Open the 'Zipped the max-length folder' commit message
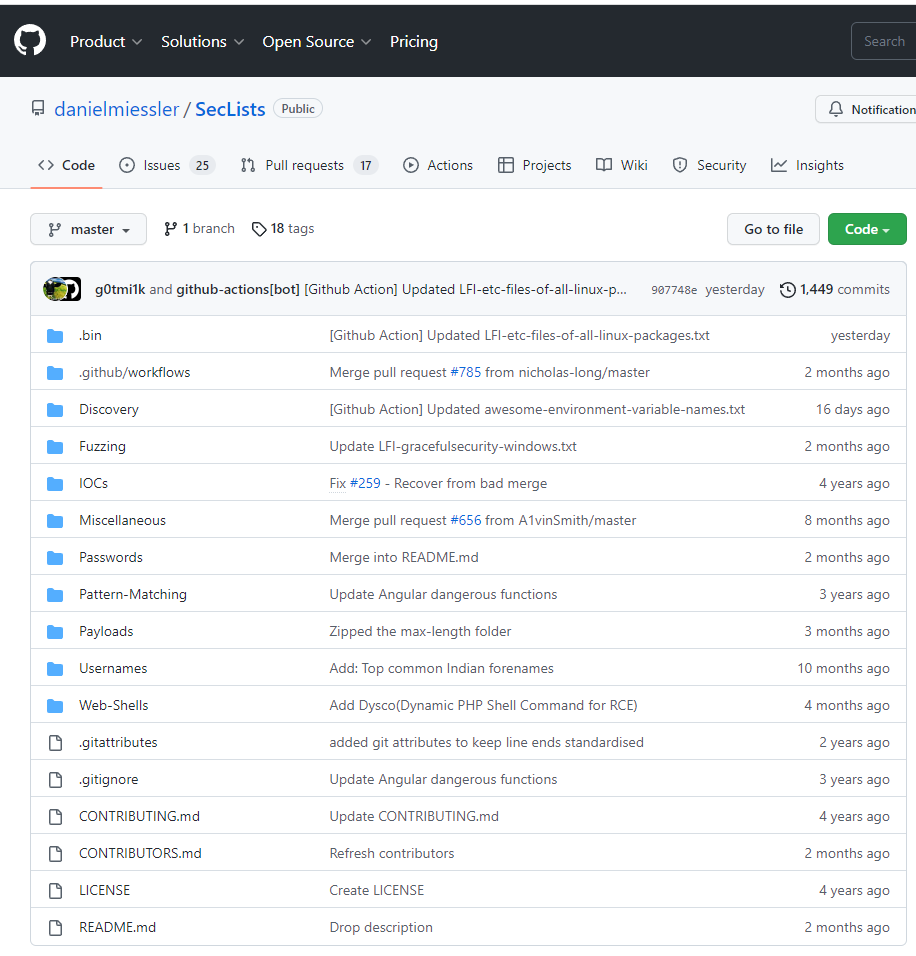This screenshot has width=916, height=956. point(420,632)
